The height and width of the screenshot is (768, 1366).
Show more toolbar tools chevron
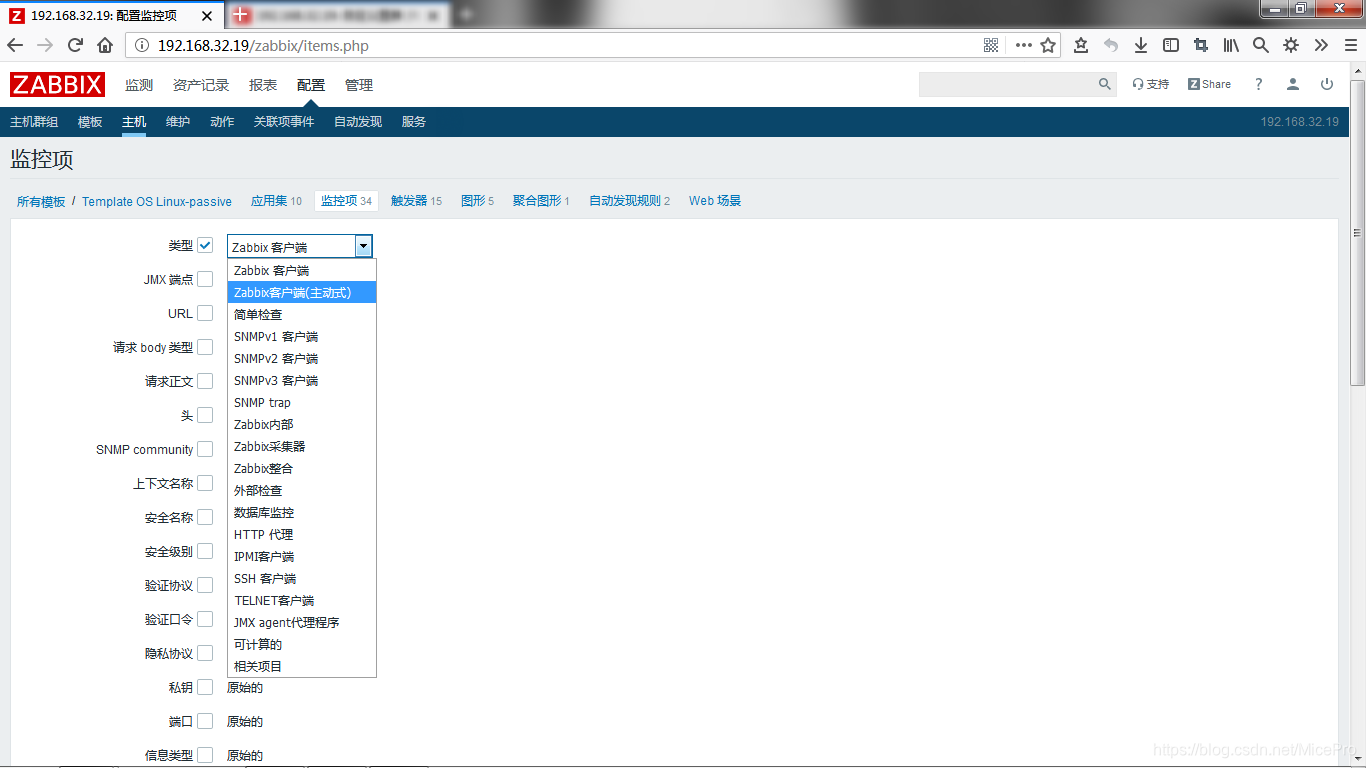tap(1321, 45)
